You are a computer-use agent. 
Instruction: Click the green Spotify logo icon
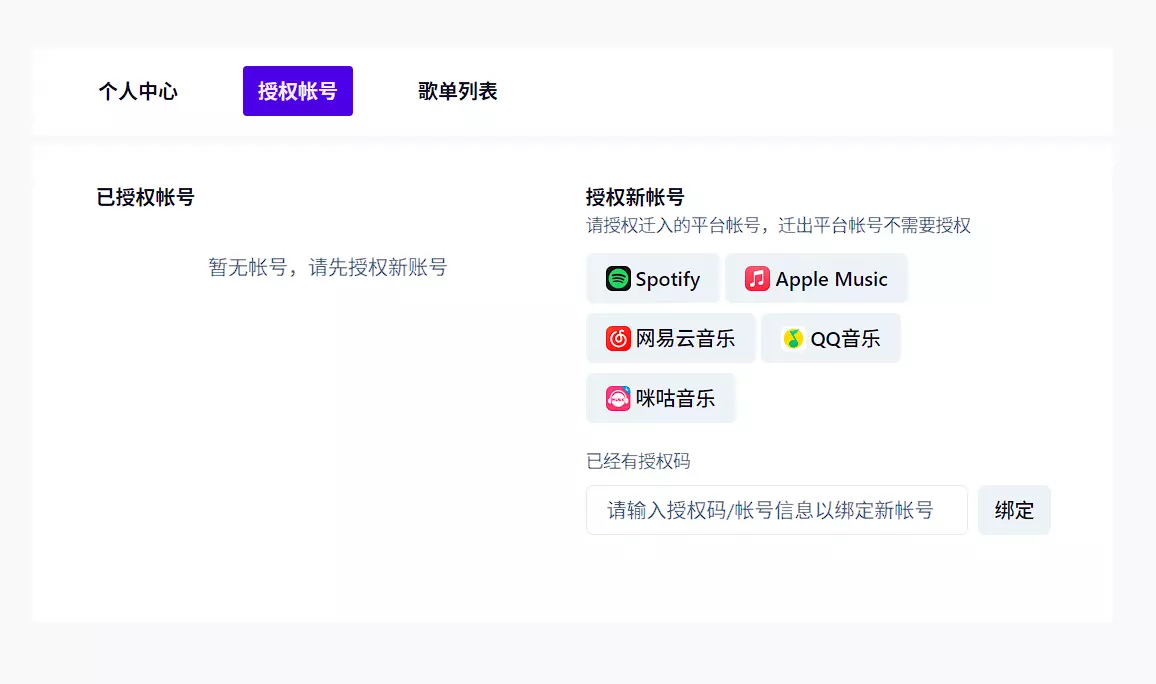coord(618,279)
